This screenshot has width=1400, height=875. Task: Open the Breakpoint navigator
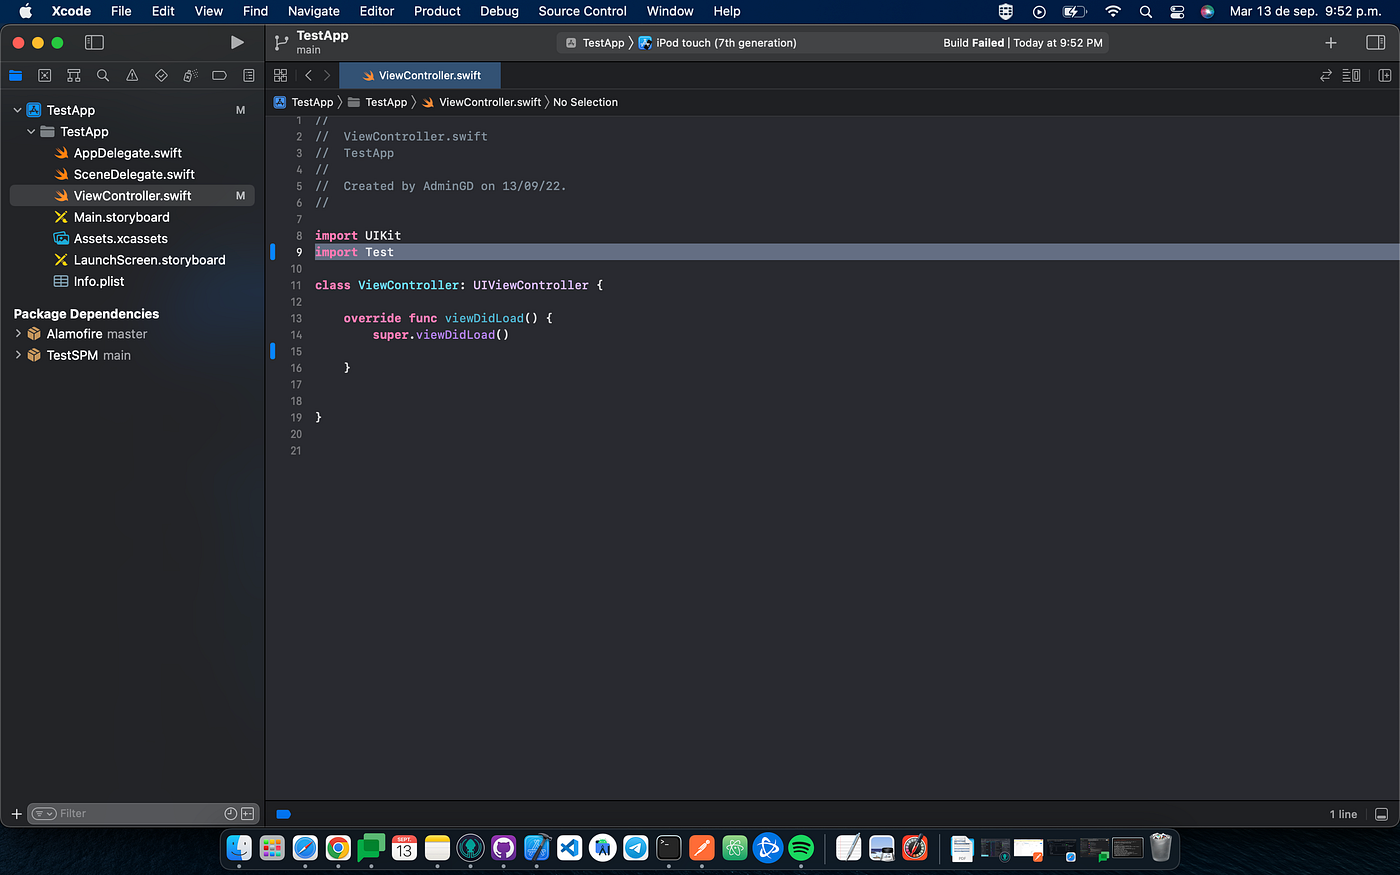point(219,75)
